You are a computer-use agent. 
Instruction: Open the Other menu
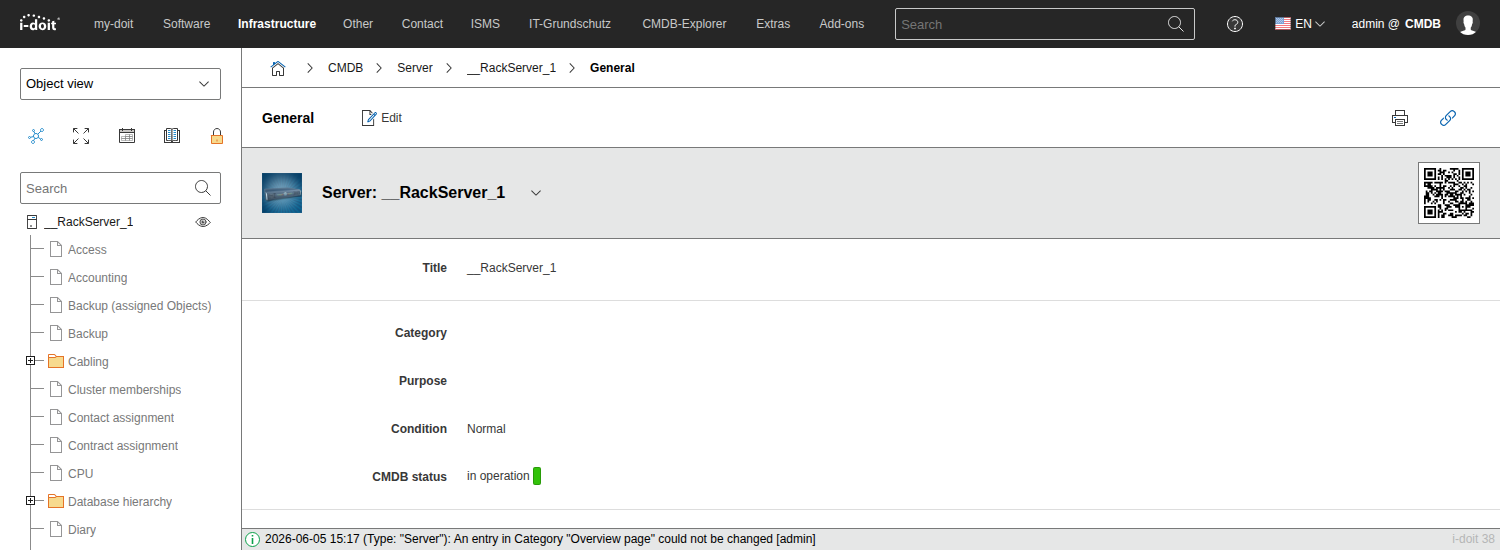358,24
